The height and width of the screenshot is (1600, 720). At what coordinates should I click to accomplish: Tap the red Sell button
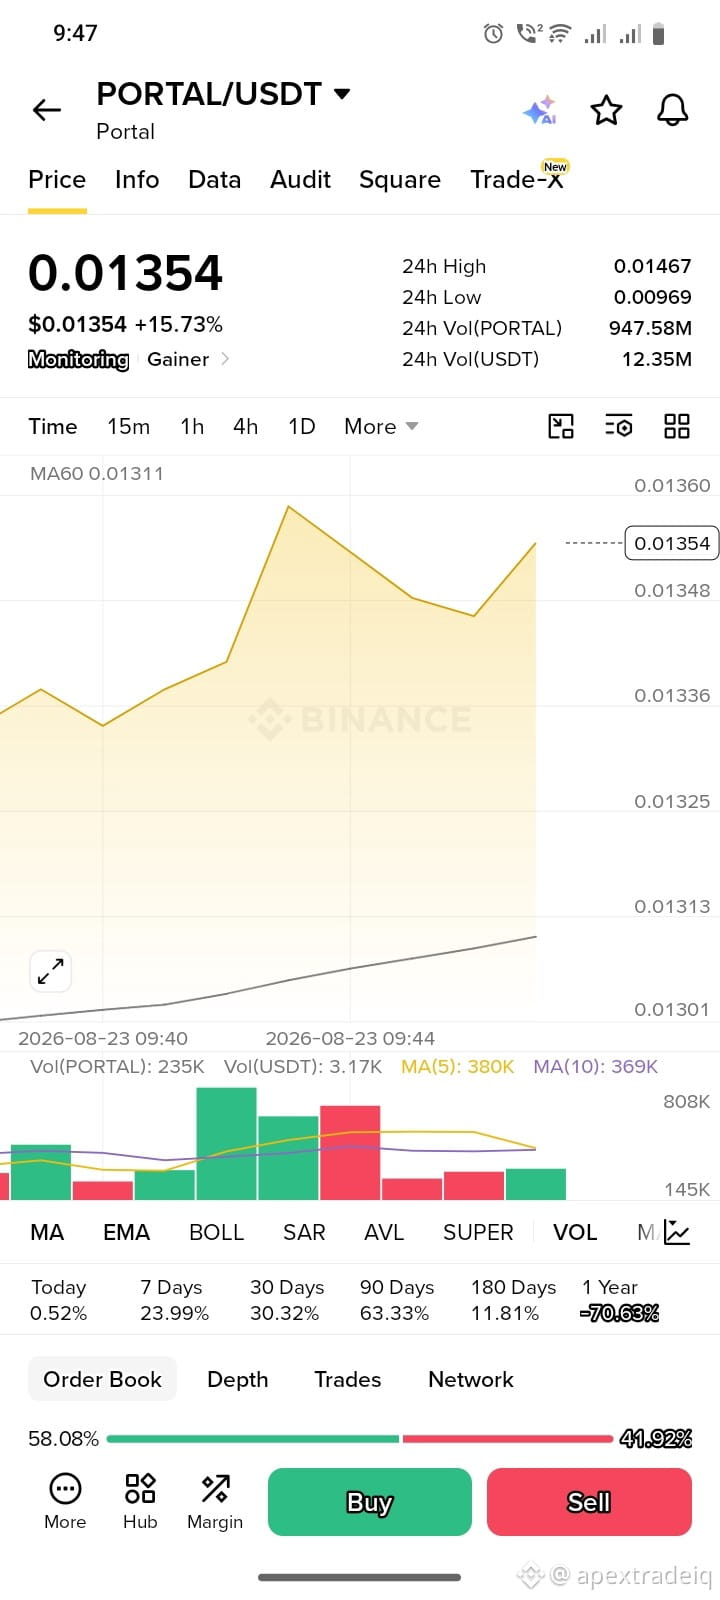coord(589,1502)
